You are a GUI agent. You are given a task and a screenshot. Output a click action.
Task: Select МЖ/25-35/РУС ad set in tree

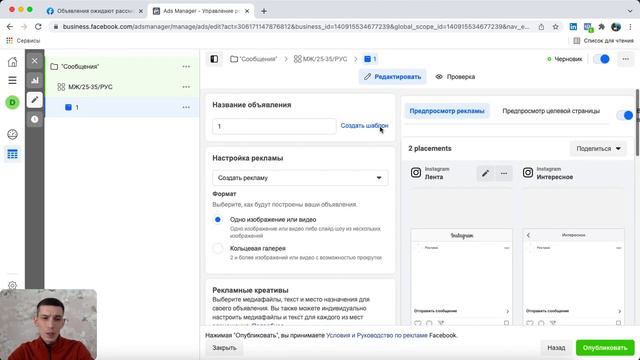(90, 87)
